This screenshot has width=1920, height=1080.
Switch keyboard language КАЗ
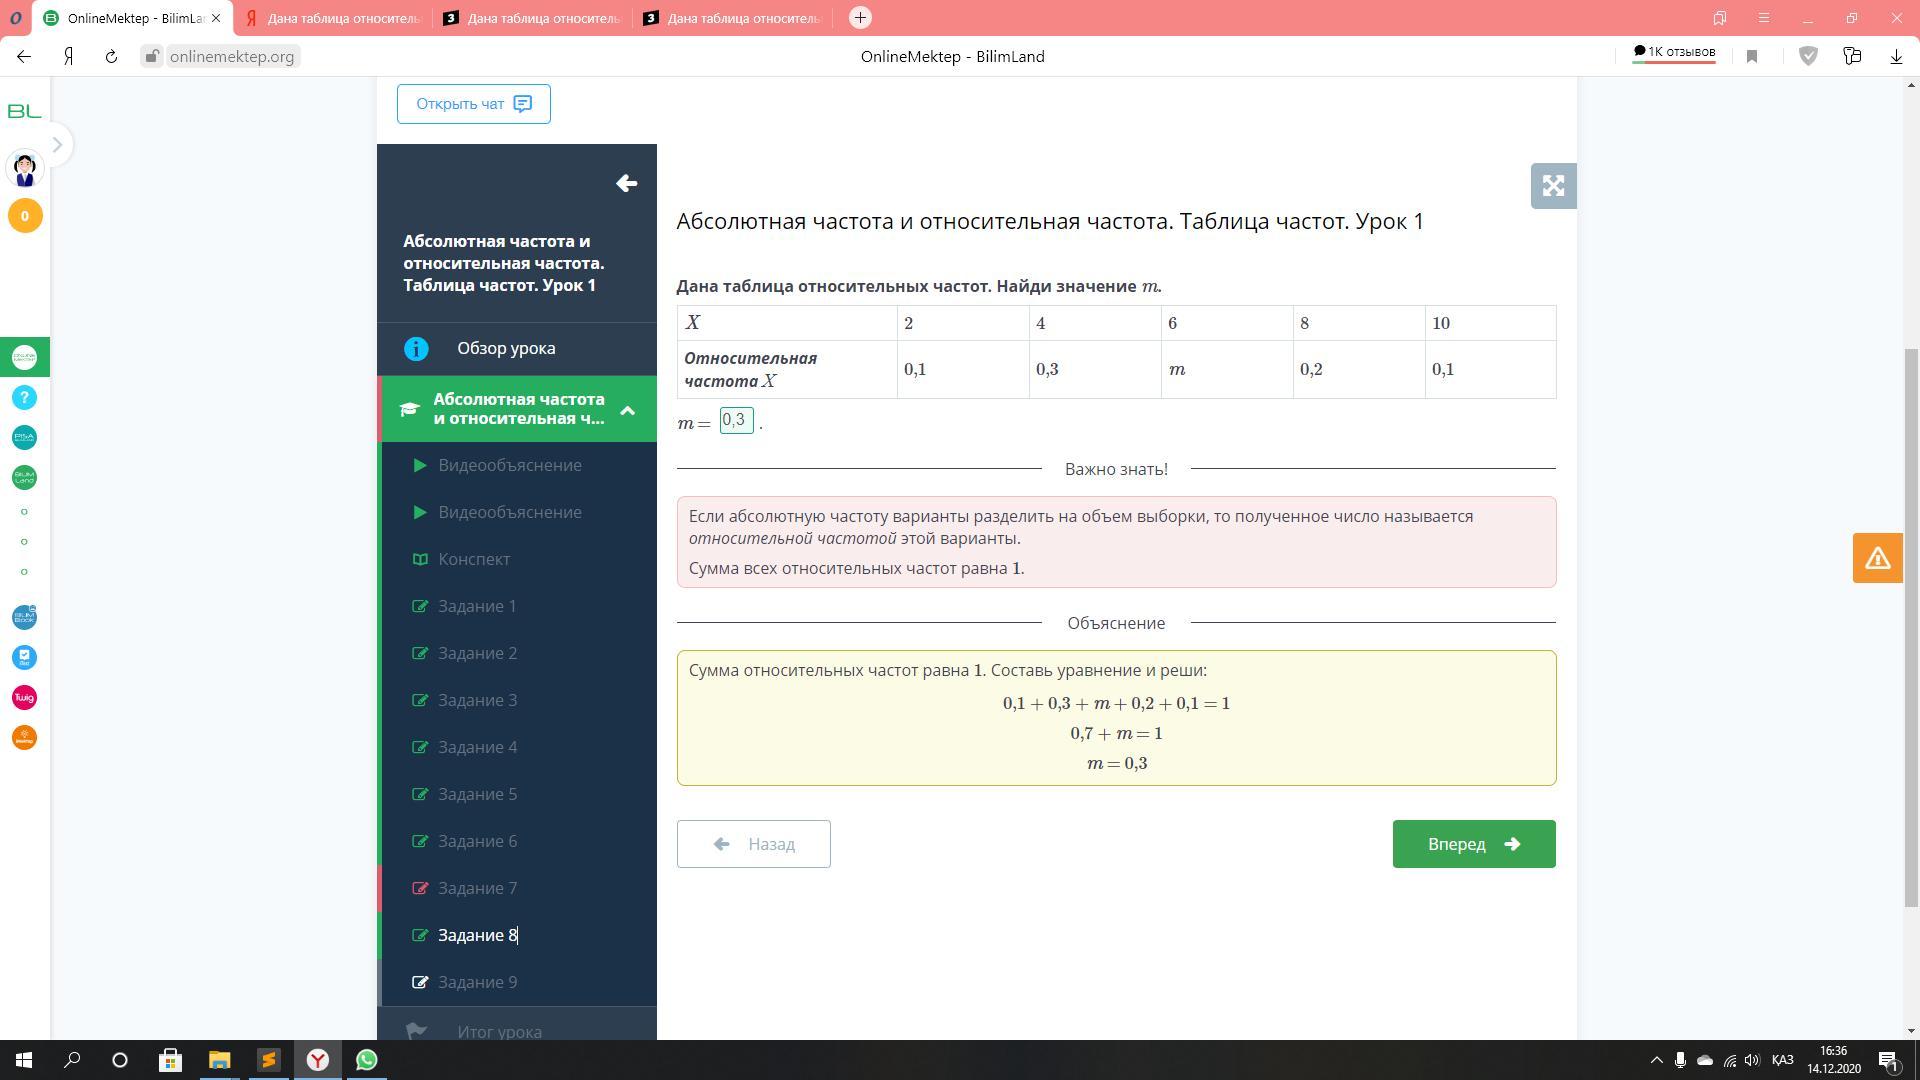click(x=1782, y=1060)
